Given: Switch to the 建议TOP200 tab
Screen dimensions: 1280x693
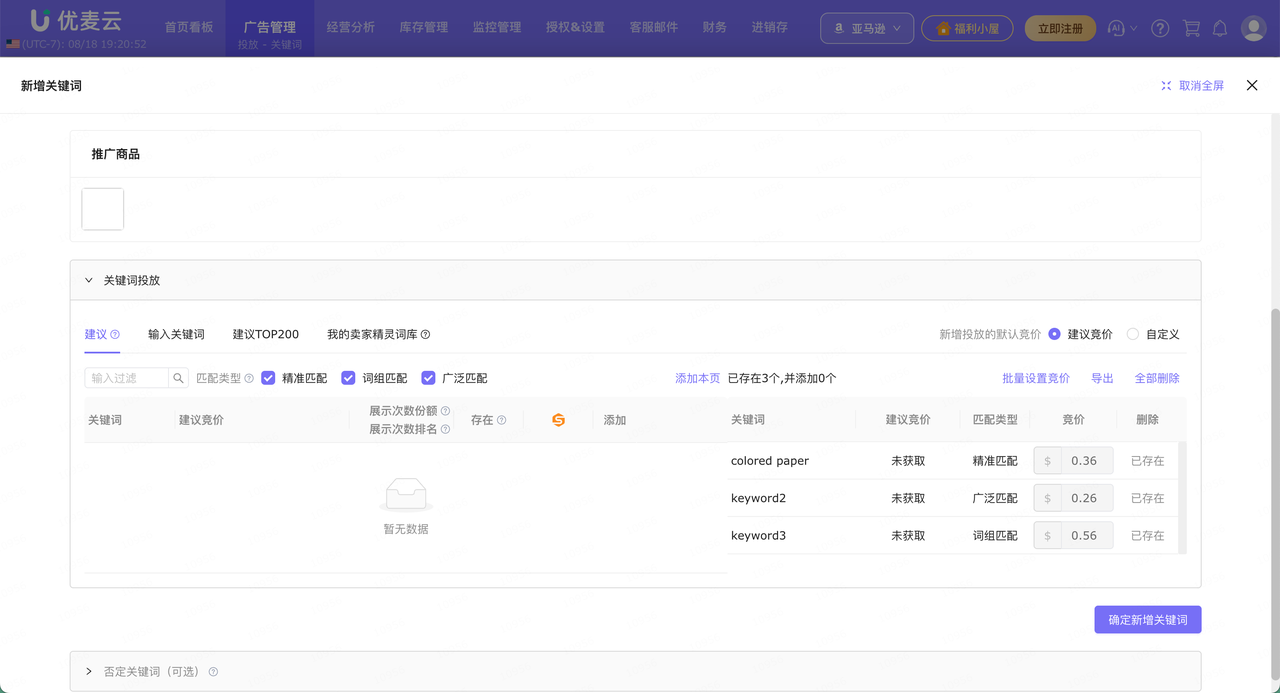Looking at the screenshot, I should (x=266, y=334).
